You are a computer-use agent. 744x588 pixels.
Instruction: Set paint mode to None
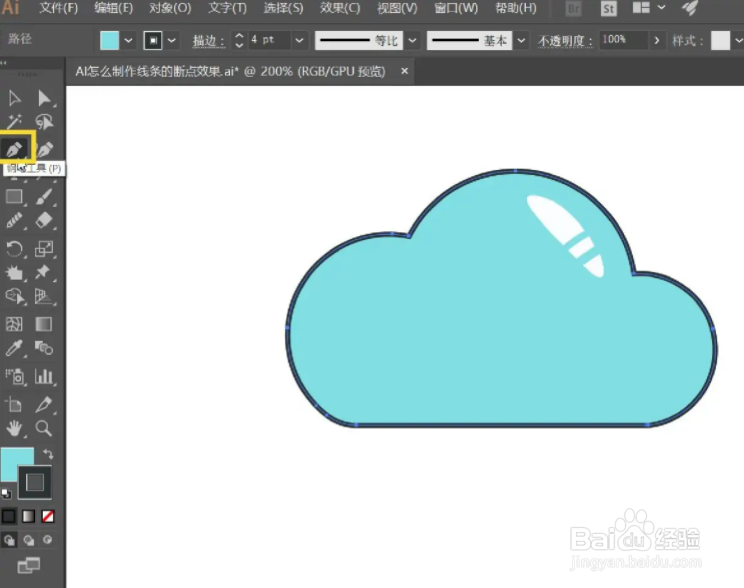48,516
